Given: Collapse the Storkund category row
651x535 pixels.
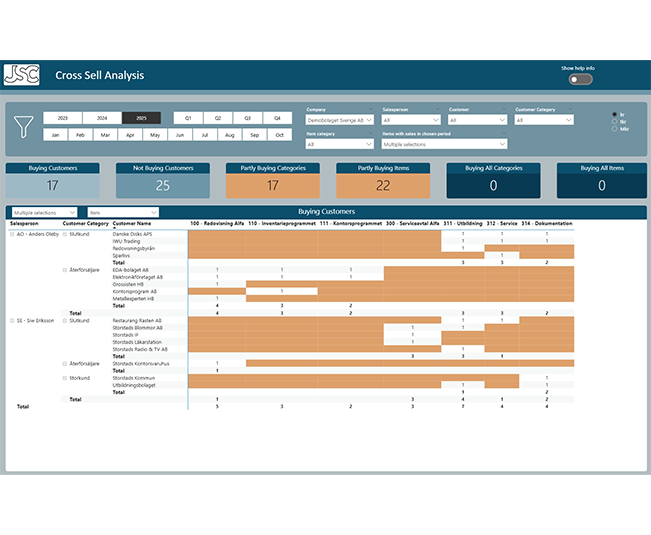Looking at the screenshot, I should pyautogui.click(x=65, y=378).
